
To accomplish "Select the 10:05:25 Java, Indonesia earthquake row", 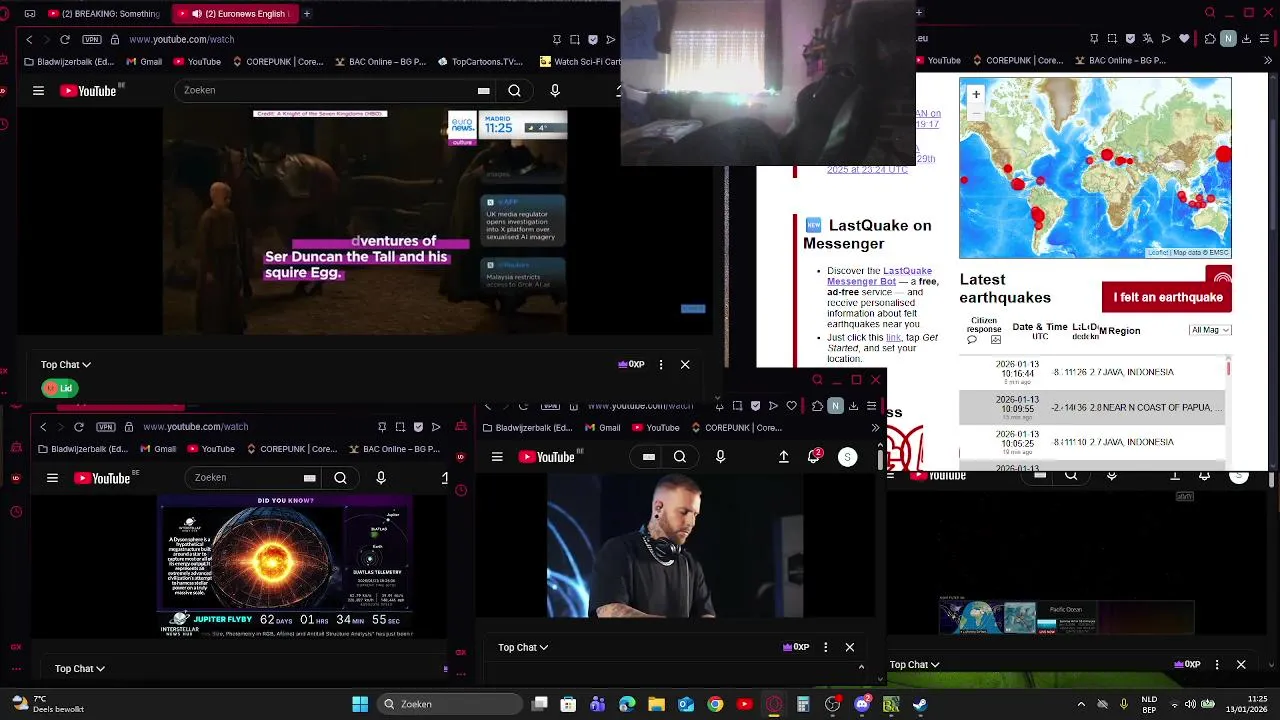I will tap(1092, 442).
